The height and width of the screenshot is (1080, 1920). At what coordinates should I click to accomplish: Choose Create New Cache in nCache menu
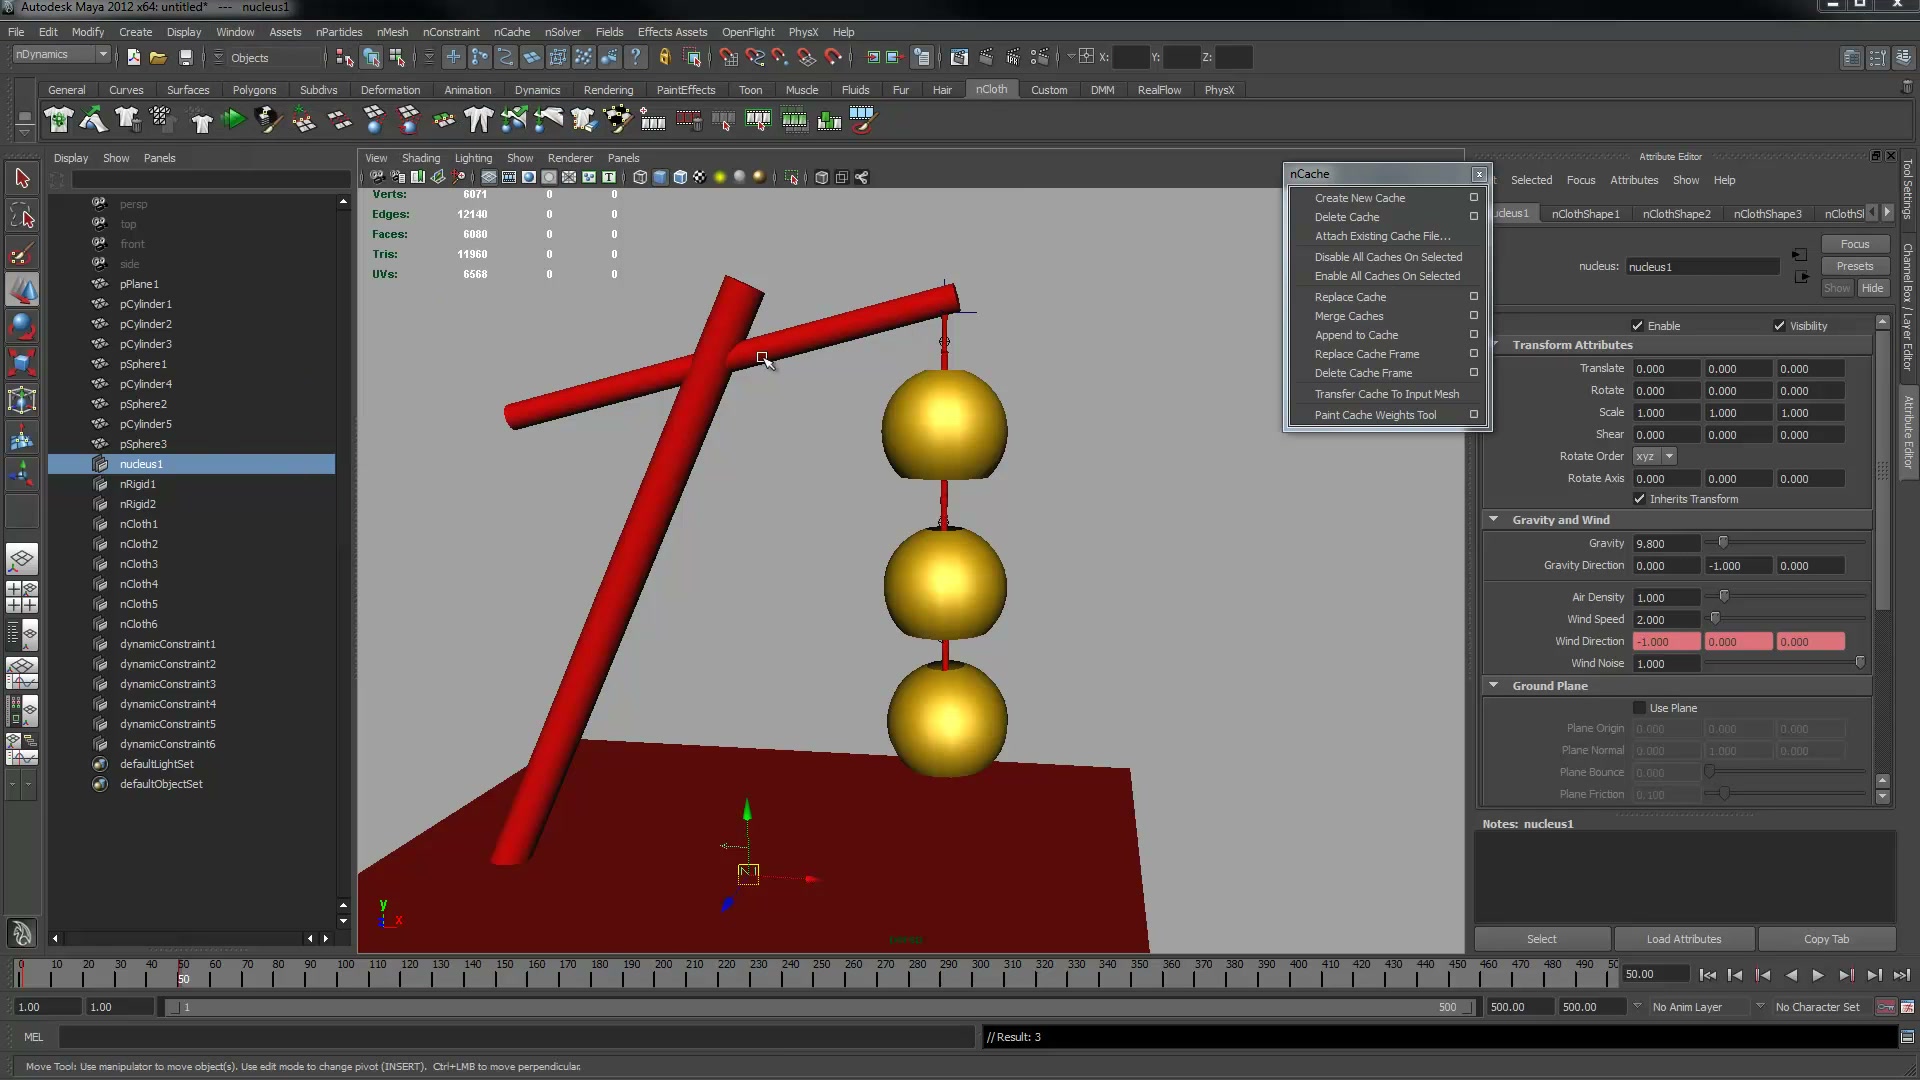[x=1360, y=198]
